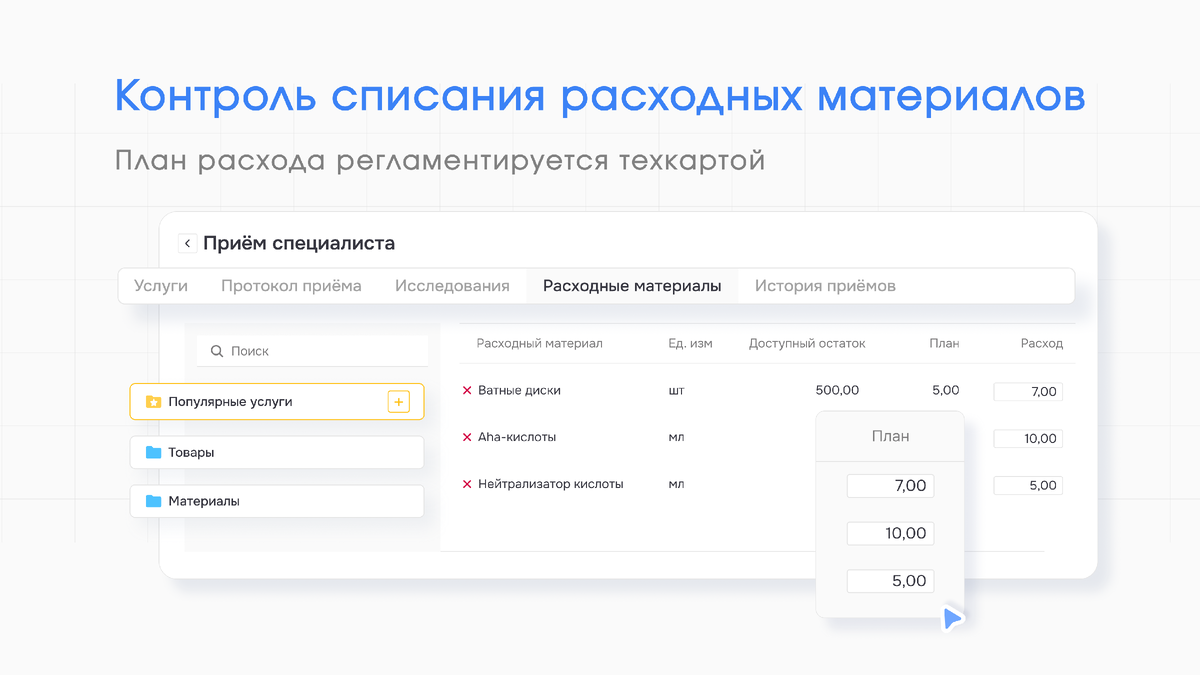This screenshot has height=675, width=1200.
Task: Open the Товары folder
Action: coord(277,452)
